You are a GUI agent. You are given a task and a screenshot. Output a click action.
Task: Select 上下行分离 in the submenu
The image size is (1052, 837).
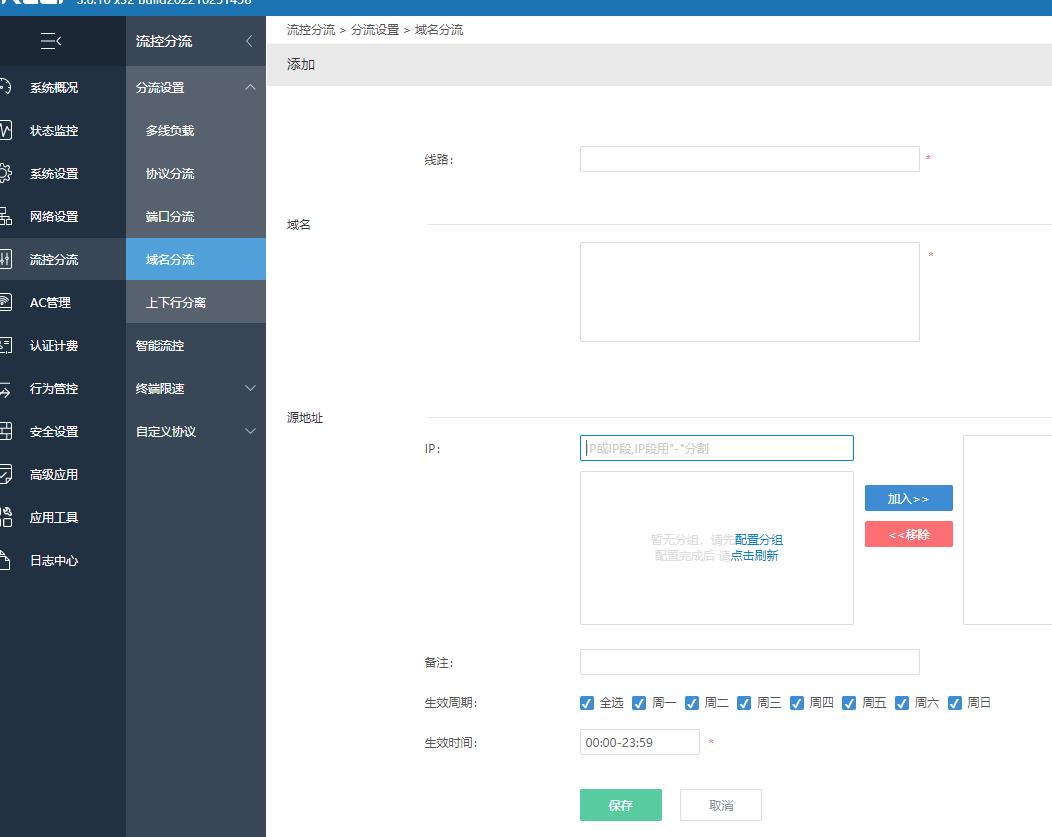point(176,302)
